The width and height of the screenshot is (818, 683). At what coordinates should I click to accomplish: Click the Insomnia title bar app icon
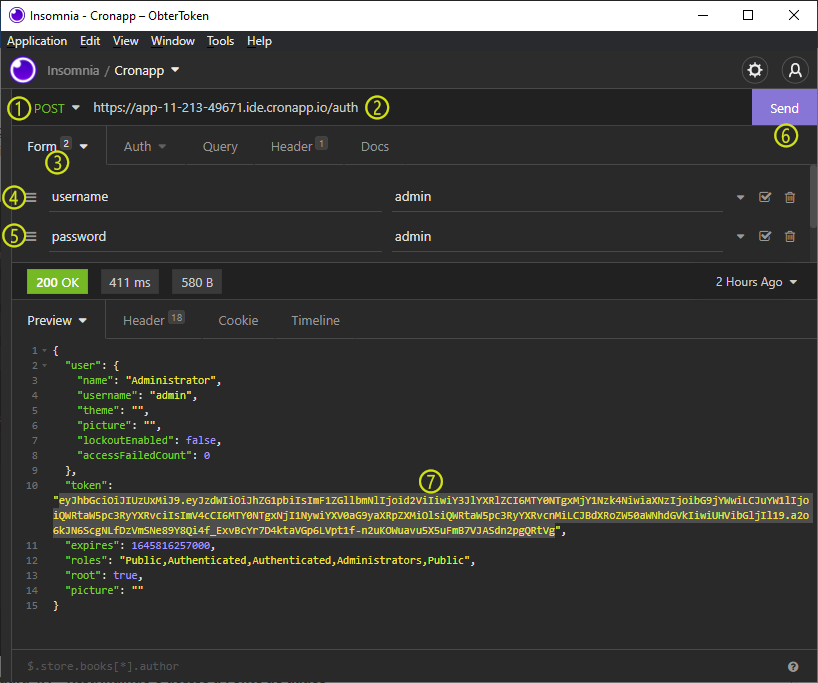(17, 15)
